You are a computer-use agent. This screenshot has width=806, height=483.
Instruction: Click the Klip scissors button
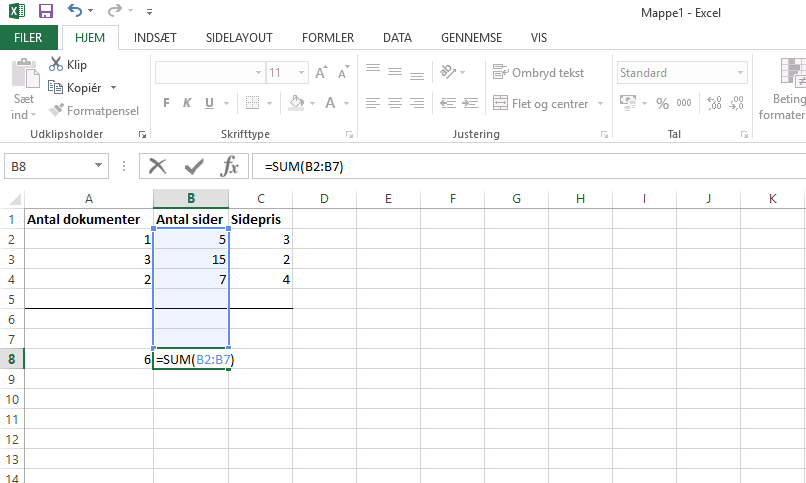coord(68,64)
